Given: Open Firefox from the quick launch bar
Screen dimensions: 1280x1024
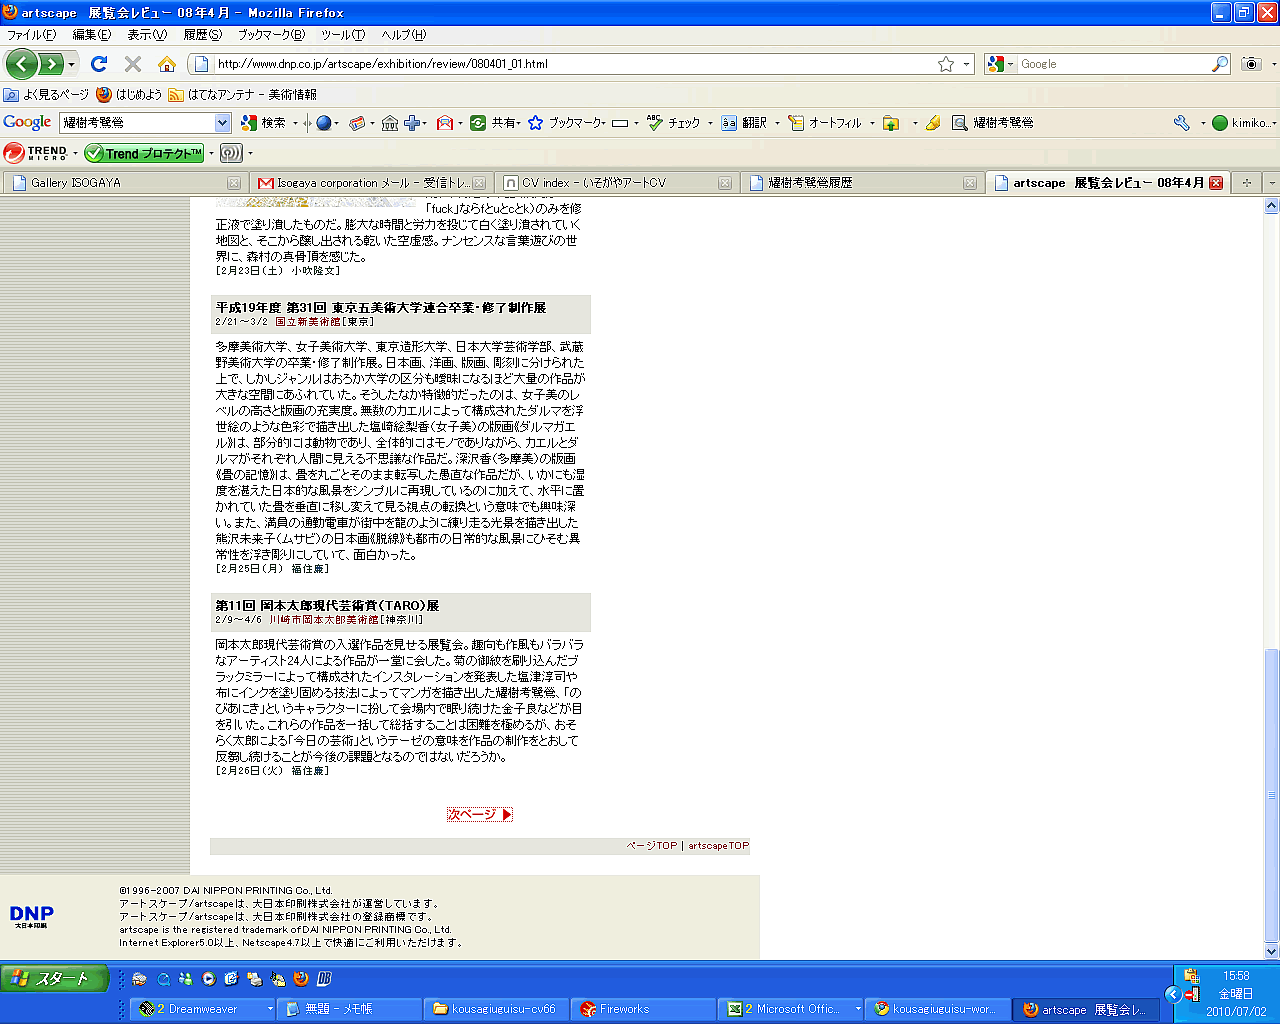Looking at the screenshot, I should click(x=301, y=979).
